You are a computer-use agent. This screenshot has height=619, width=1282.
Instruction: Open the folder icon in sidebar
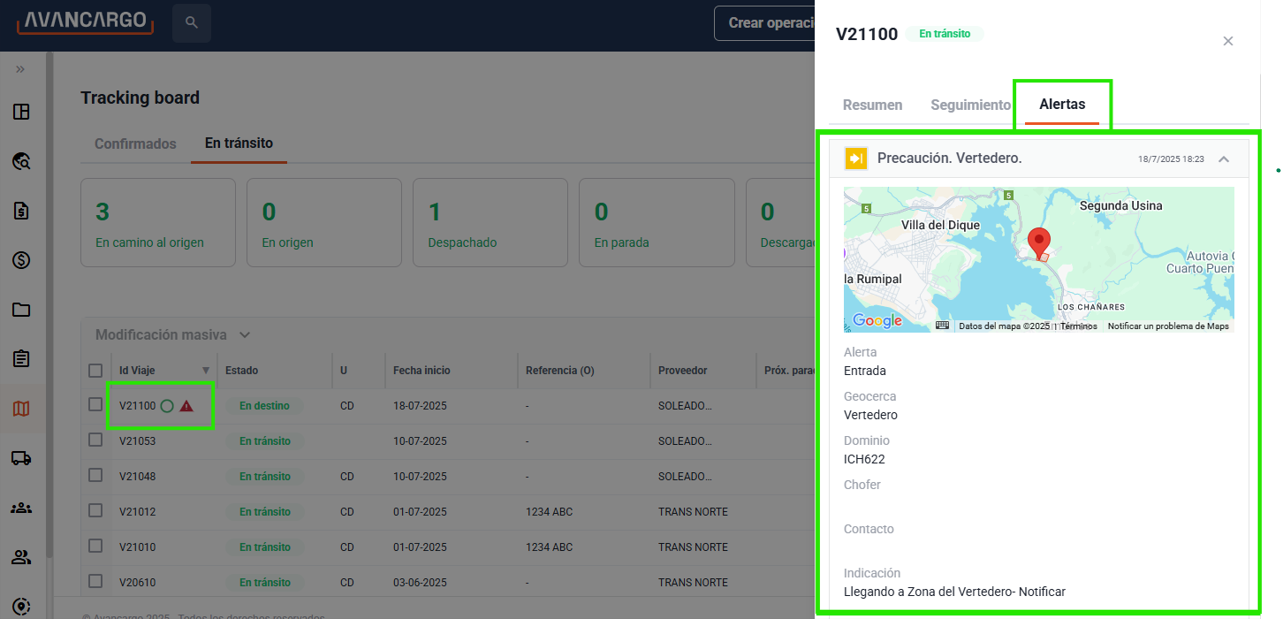tap(21, 310)
